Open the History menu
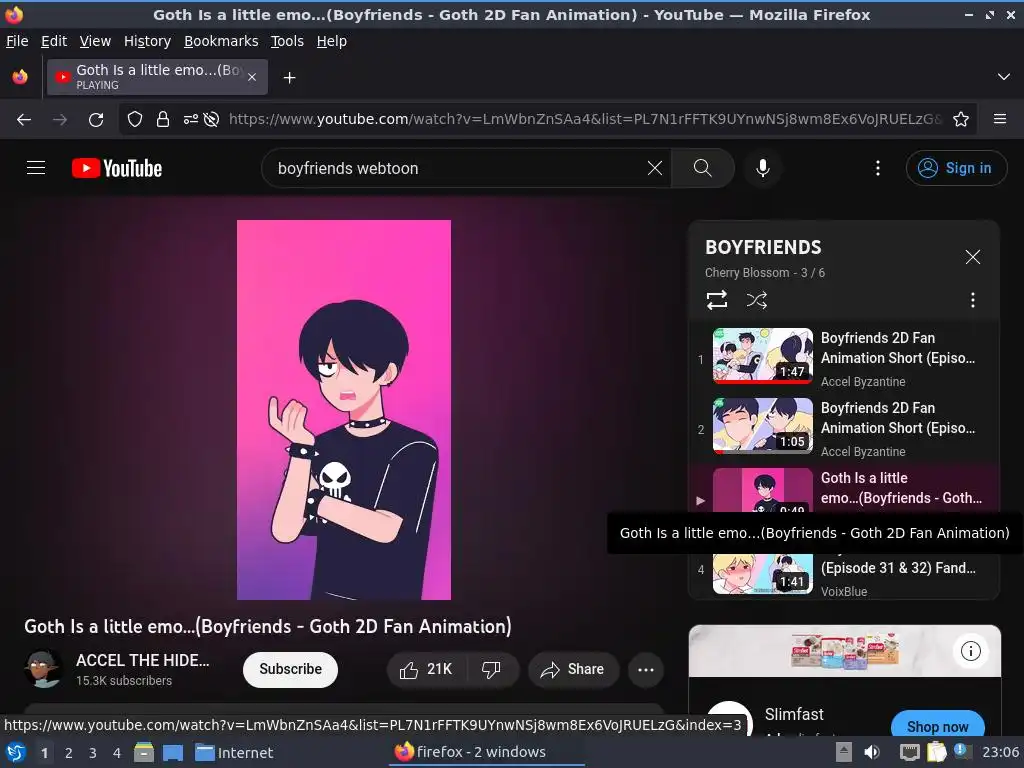Viewport: 1024px width, 768px height. pos(148,41)
